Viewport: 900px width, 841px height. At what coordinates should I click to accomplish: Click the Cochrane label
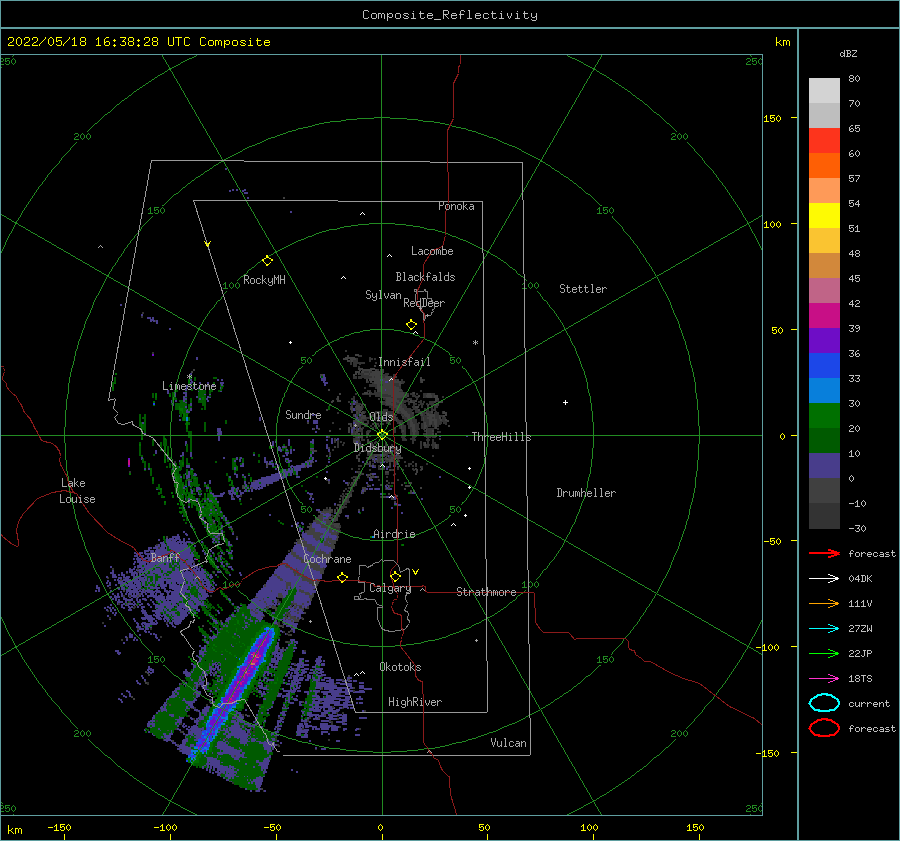point(327,559)
